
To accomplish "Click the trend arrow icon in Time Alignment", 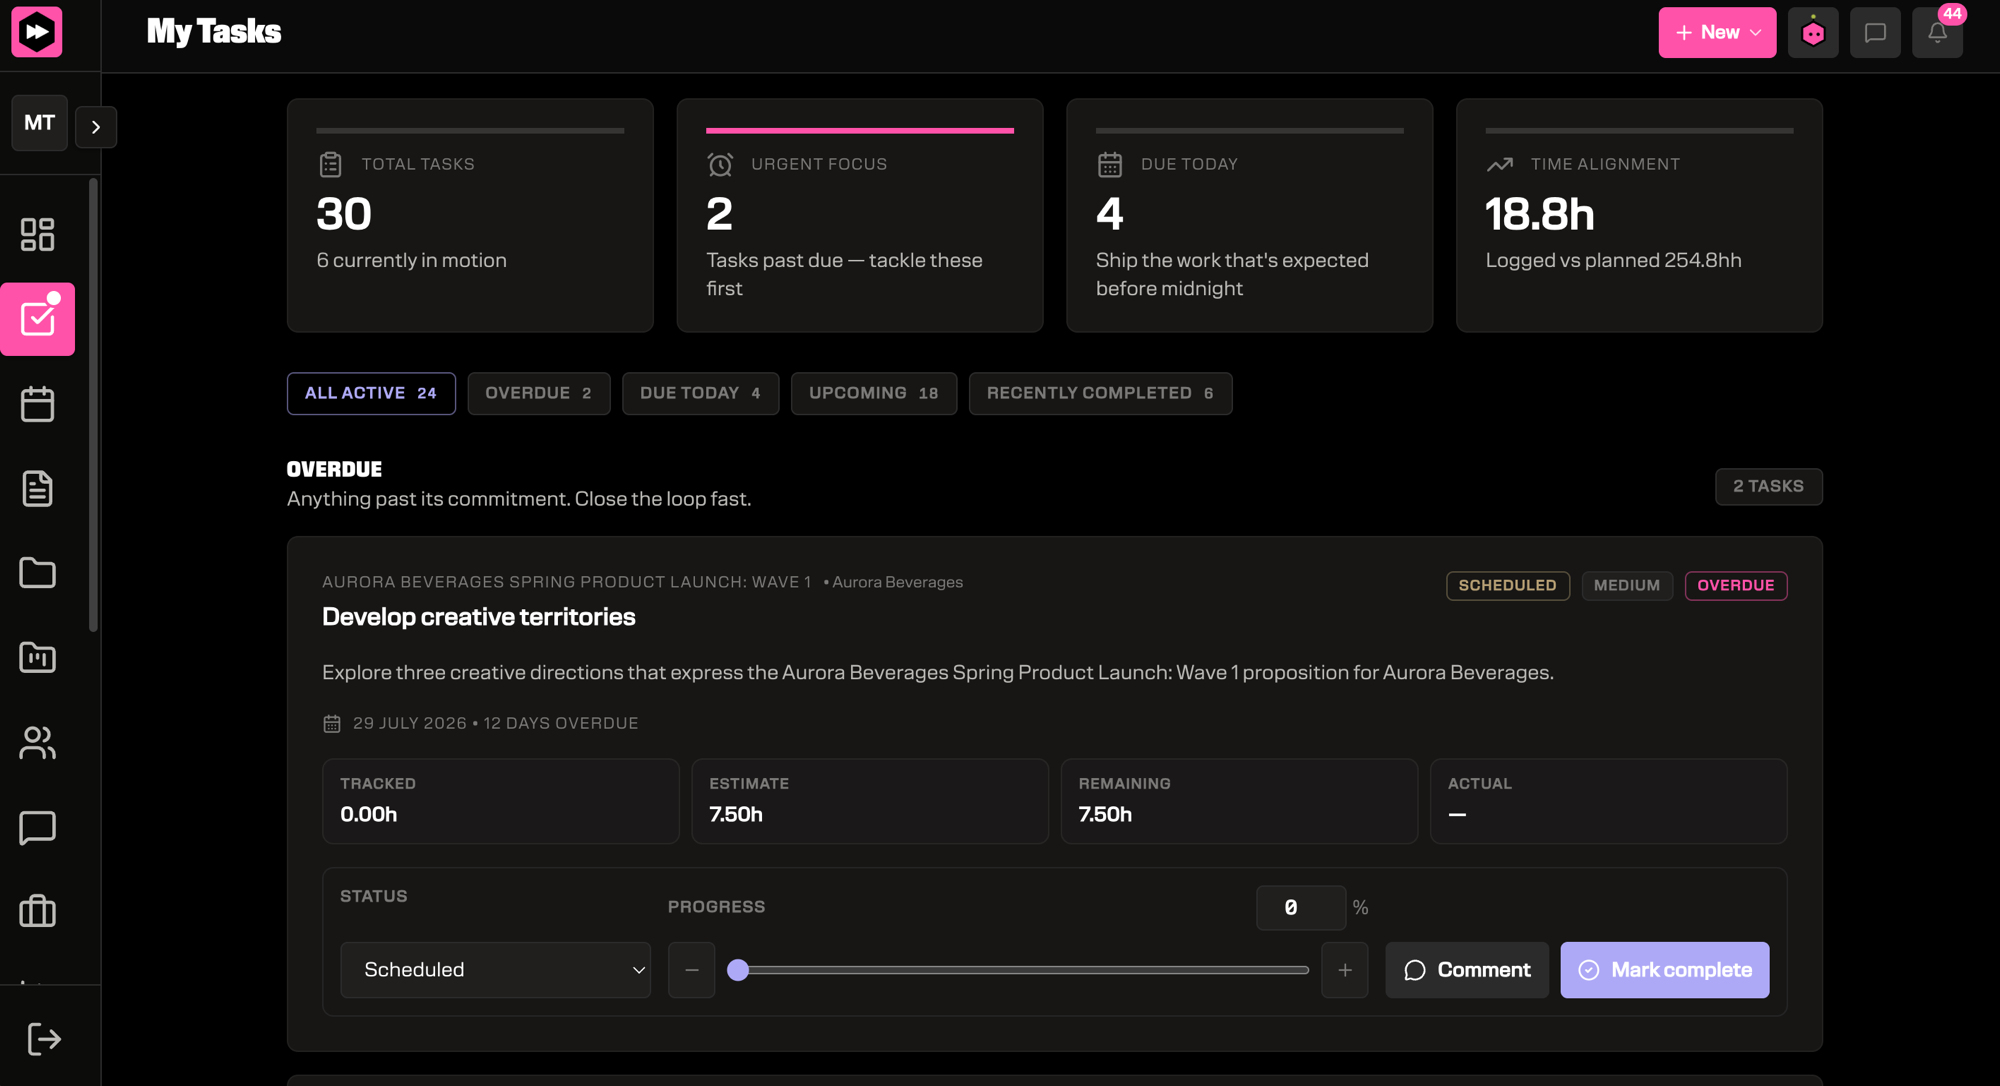I will [1499, 164].
